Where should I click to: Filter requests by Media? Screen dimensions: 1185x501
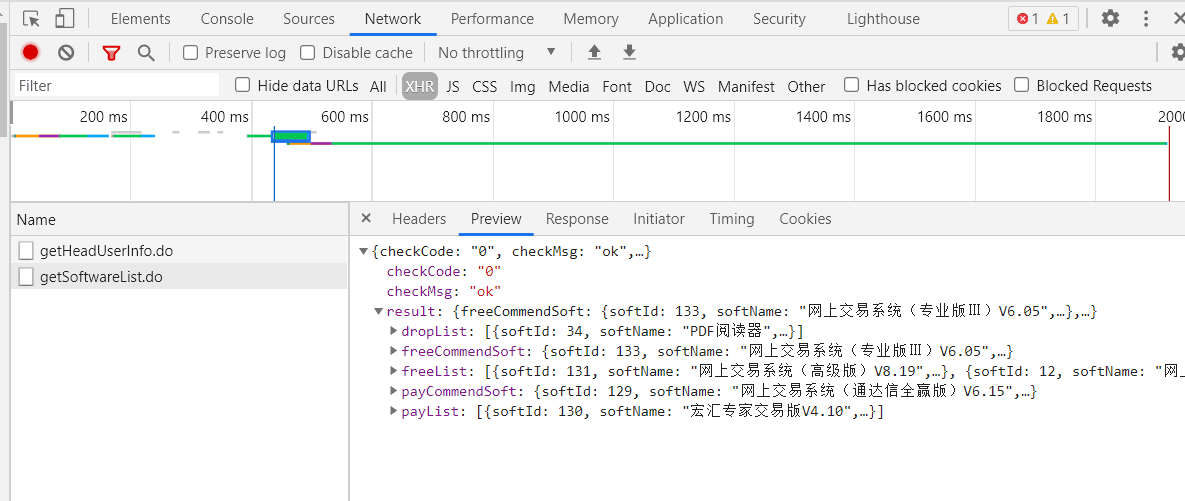click(x=568, y=86)
